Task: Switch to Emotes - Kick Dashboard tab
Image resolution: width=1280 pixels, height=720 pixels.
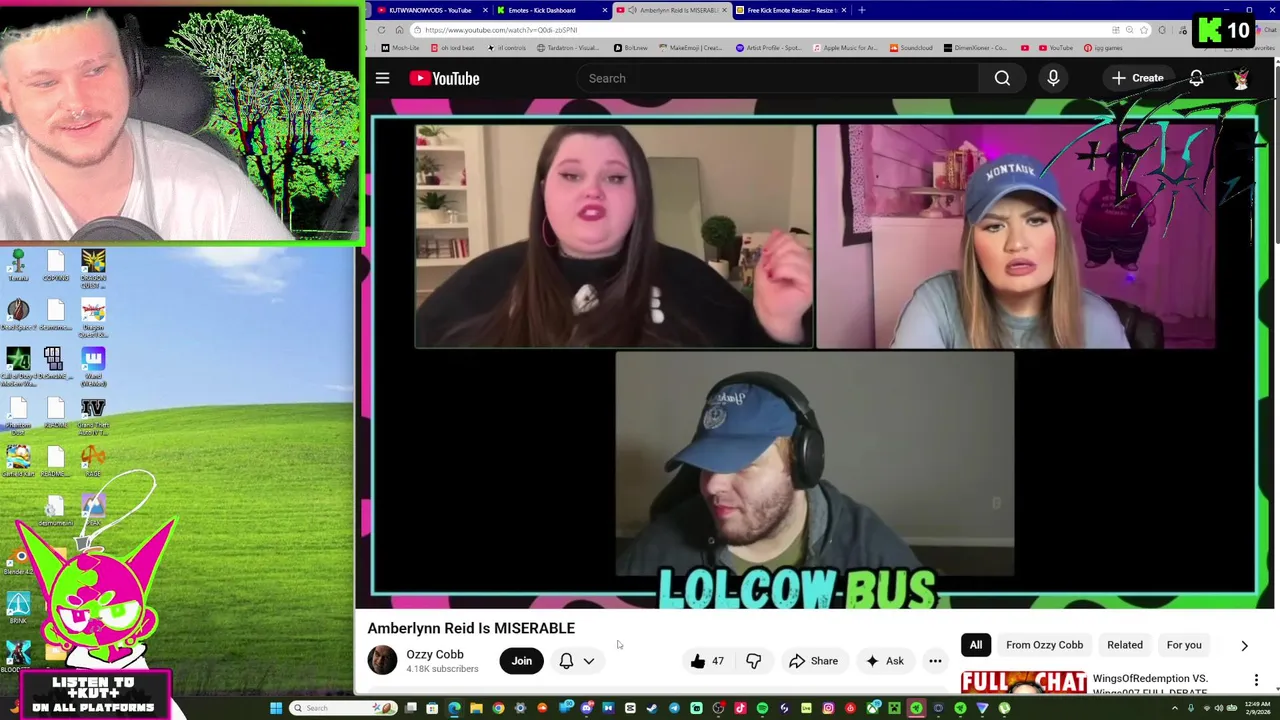Action: point(550,10)
